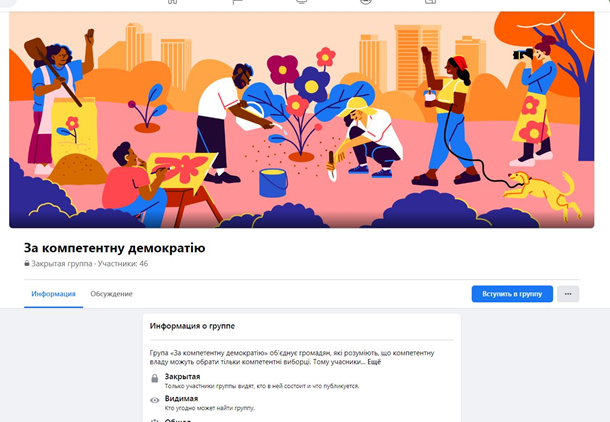Open the three-dots more options button

(568, 294)
